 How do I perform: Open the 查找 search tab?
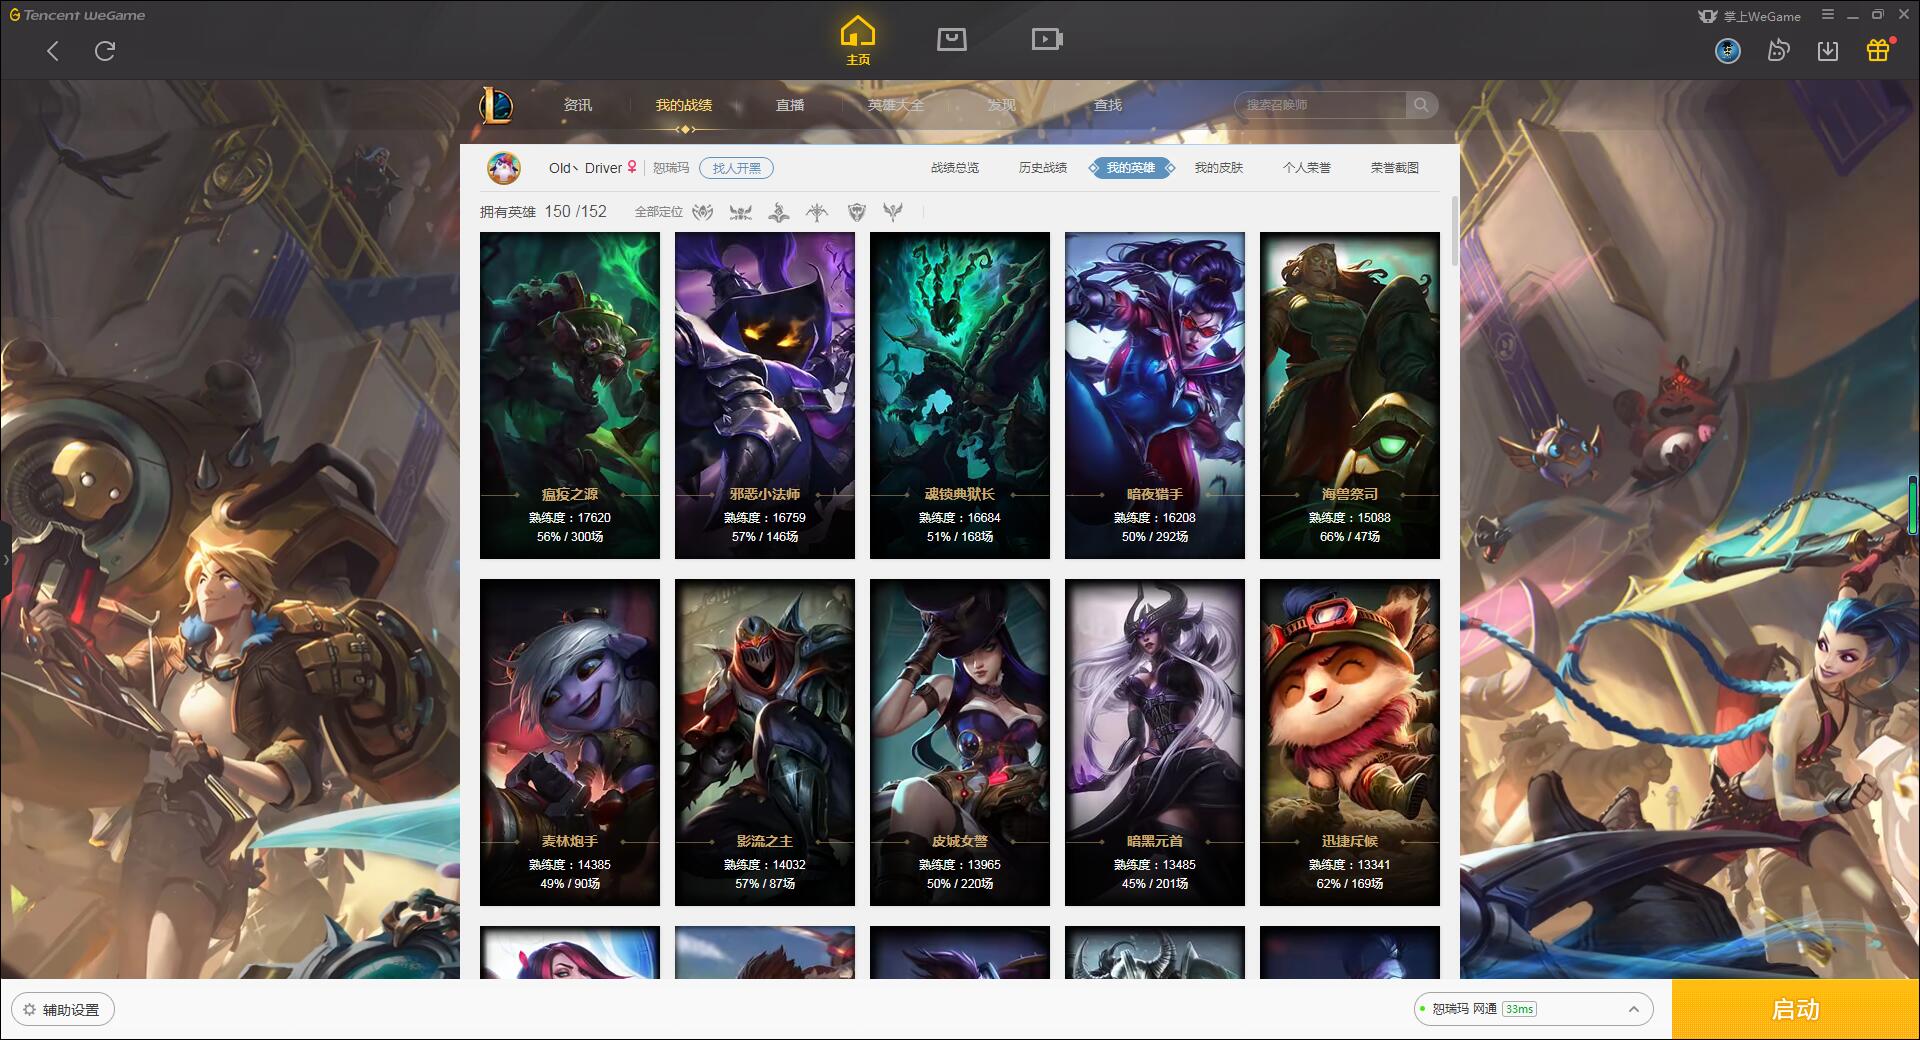pos(1108,105)
